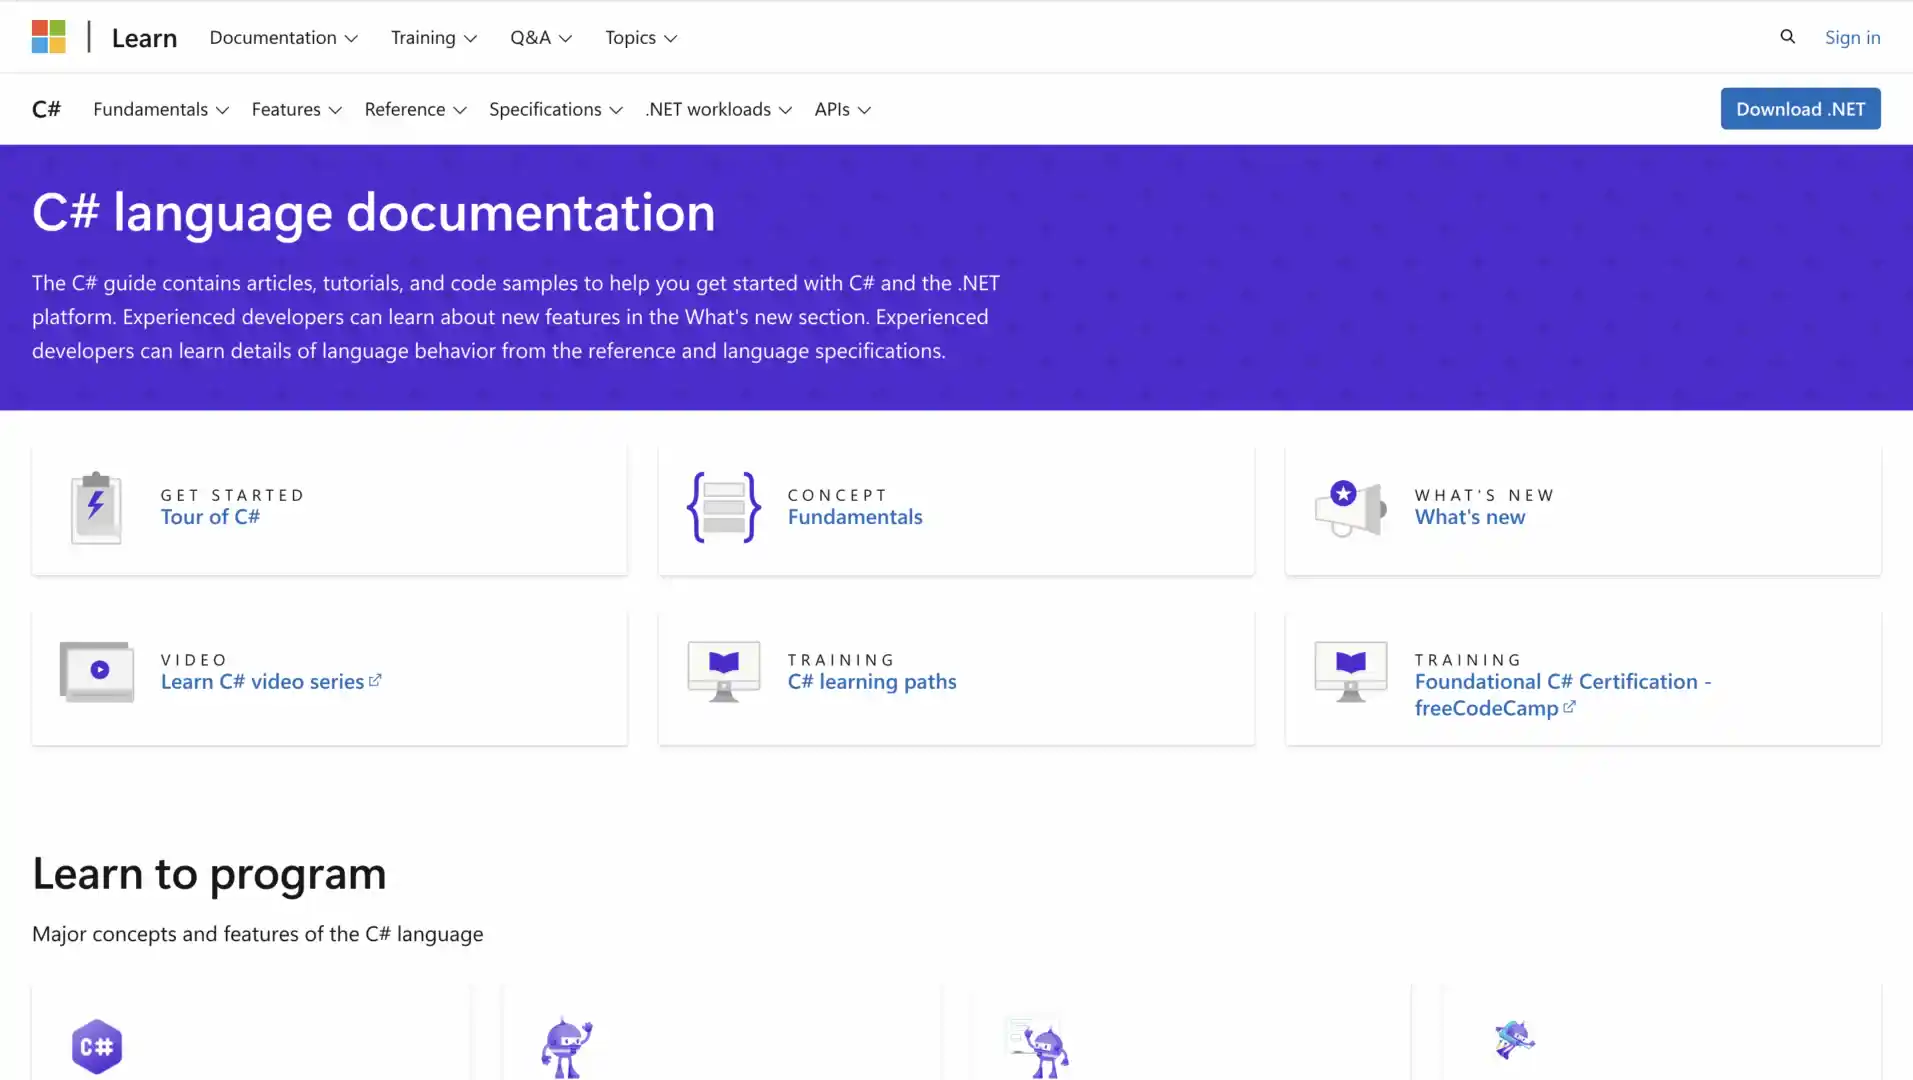This screenshot has width=1913, height=1080.
Task: Click the Sign in link
Action: point(1852,37)
